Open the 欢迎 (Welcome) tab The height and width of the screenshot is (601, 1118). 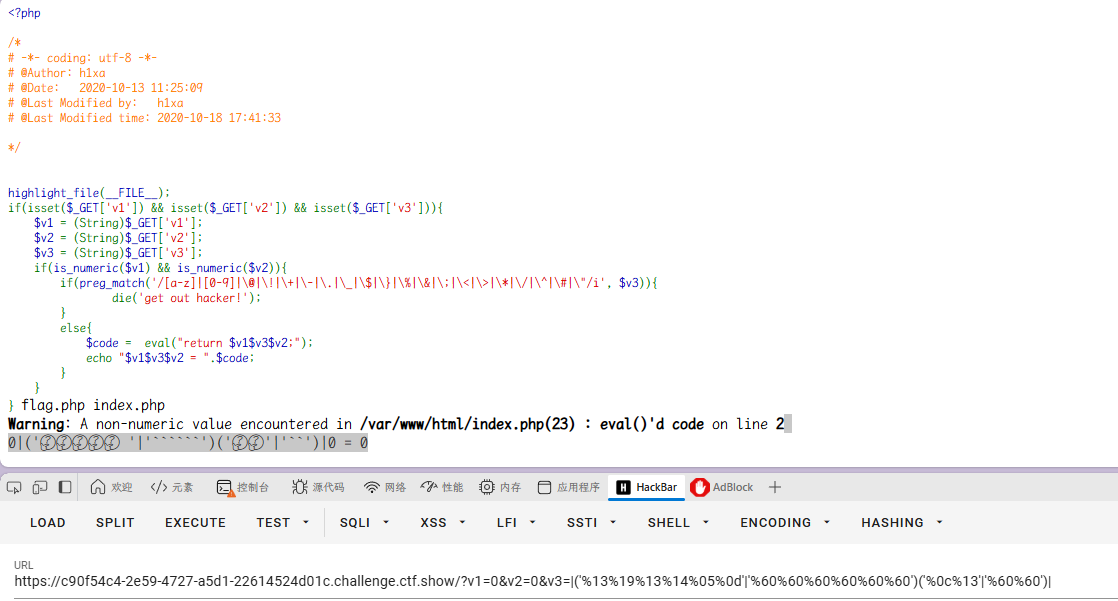[112, 488]
